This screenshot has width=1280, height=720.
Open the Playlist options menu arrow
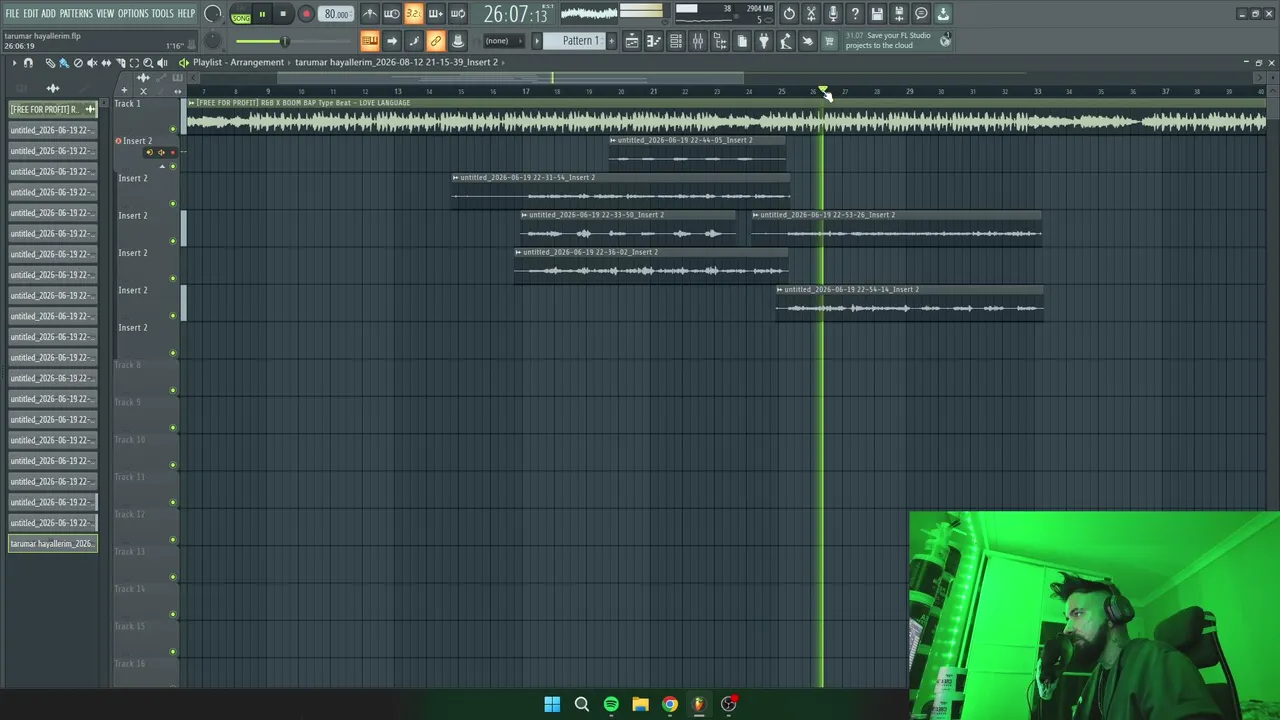coord(14,63)
